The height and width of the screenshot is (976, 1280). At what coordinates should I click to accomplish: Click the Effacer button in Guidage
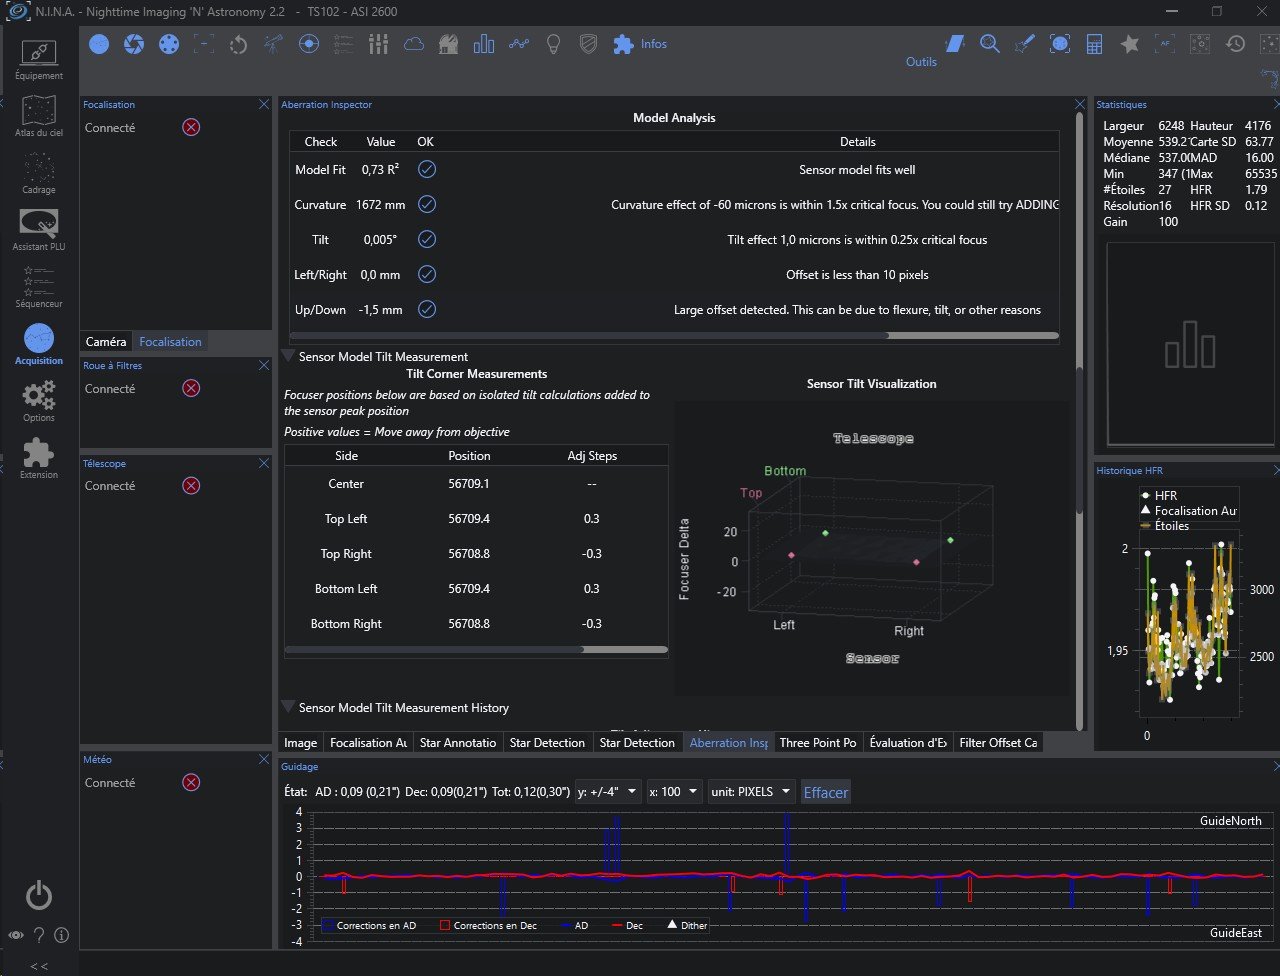coord(825,792)
